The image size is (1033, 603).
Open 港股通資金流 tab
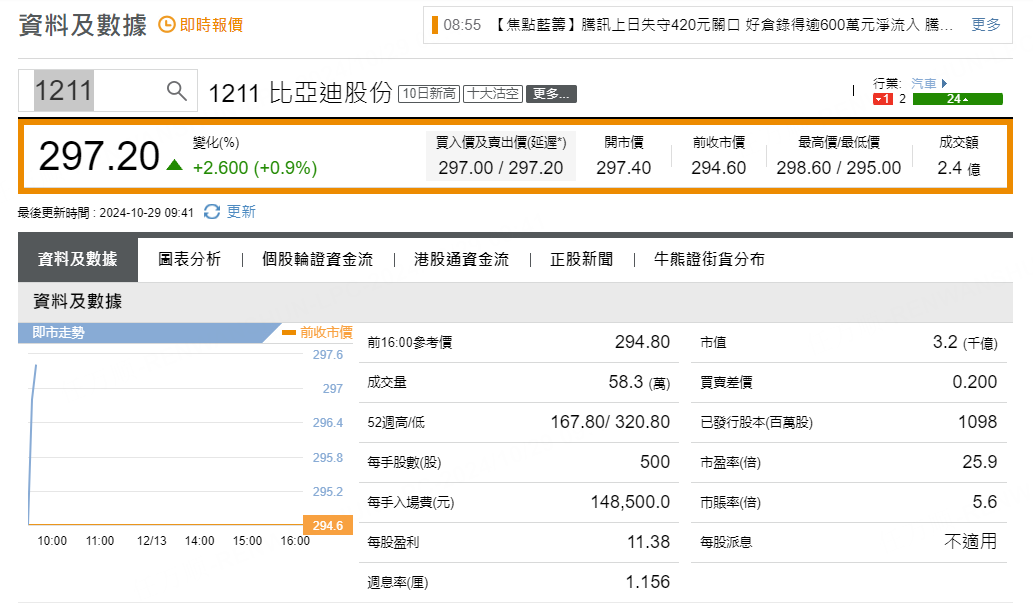coord(461,259)
